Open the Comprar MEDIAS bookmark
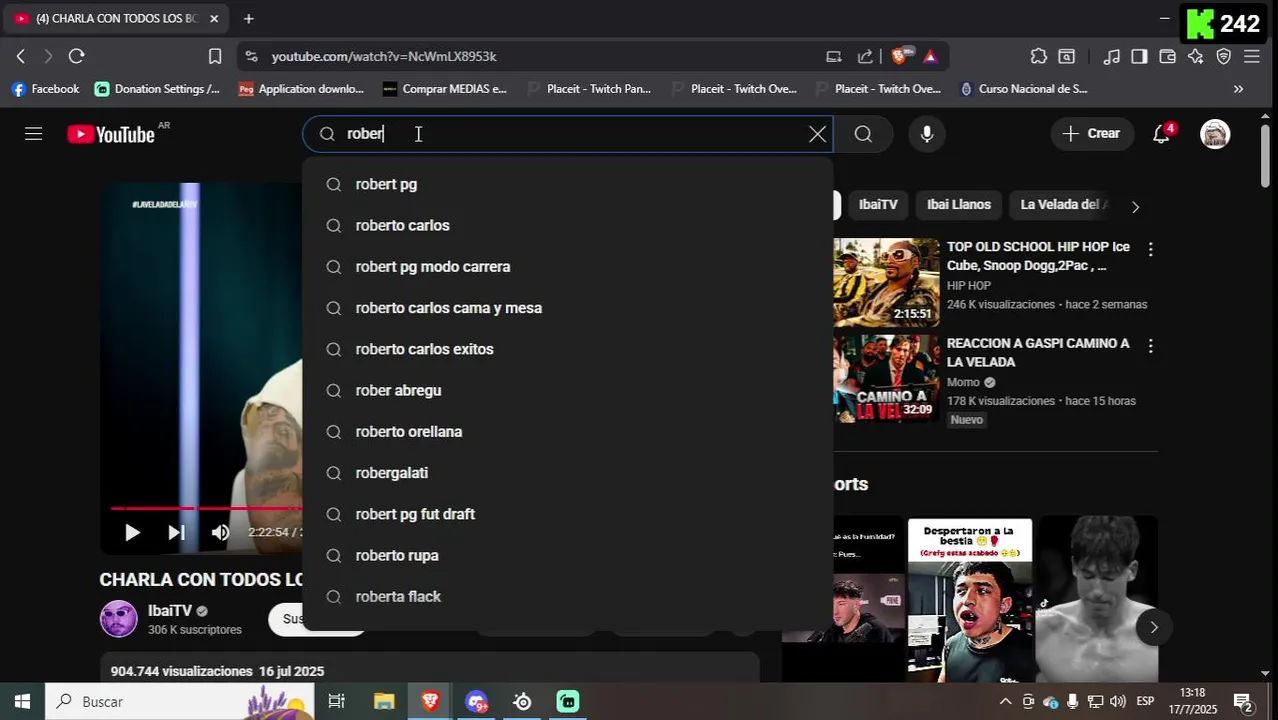 [445, 89]
